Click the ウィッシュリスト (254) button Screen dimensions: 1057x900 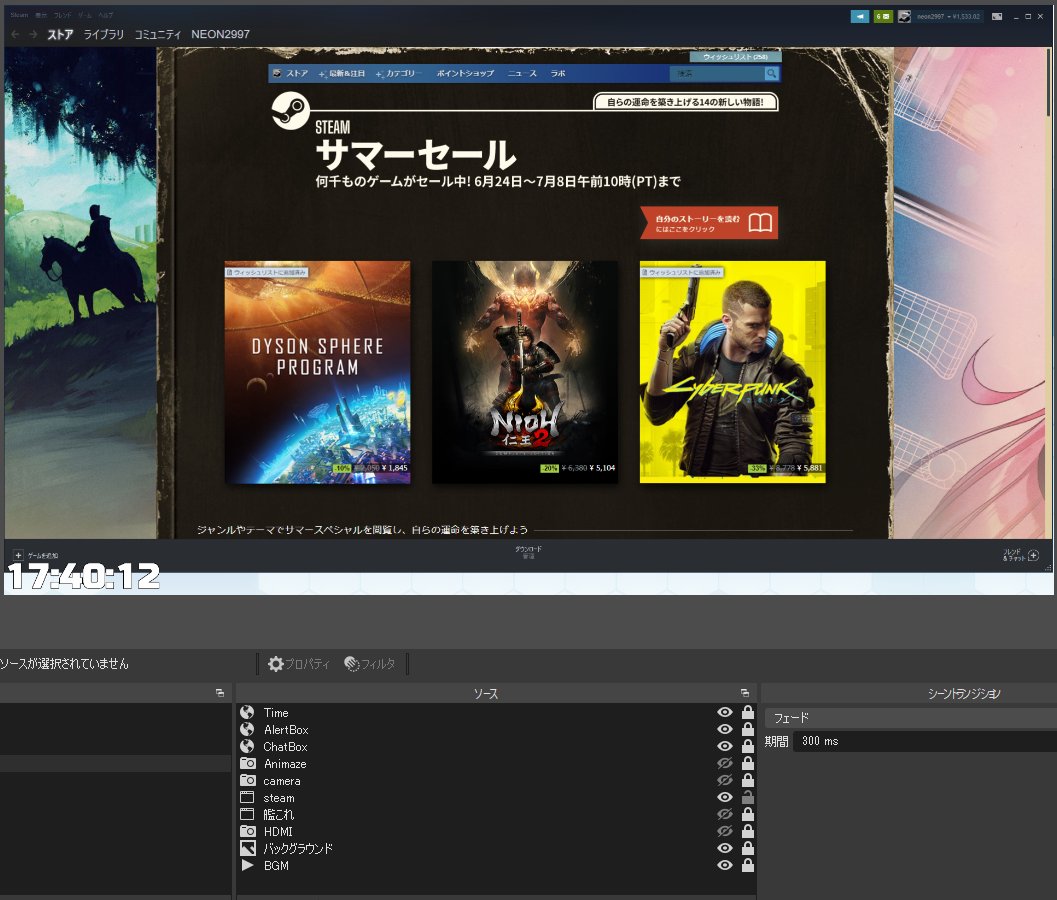tap(735, 57)
